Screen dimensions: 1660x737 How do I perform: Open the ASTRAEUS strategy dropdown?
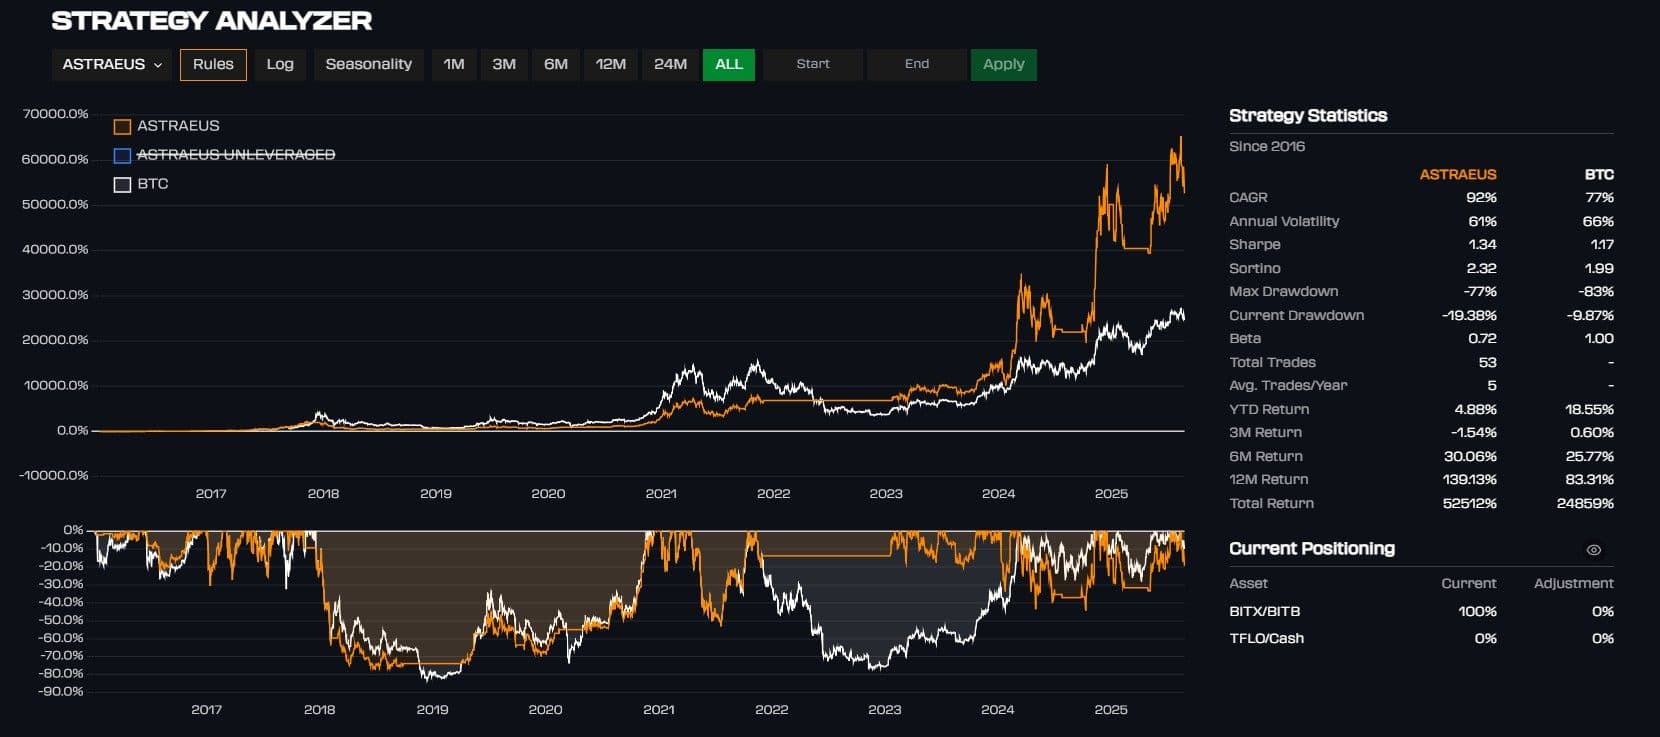111,64
